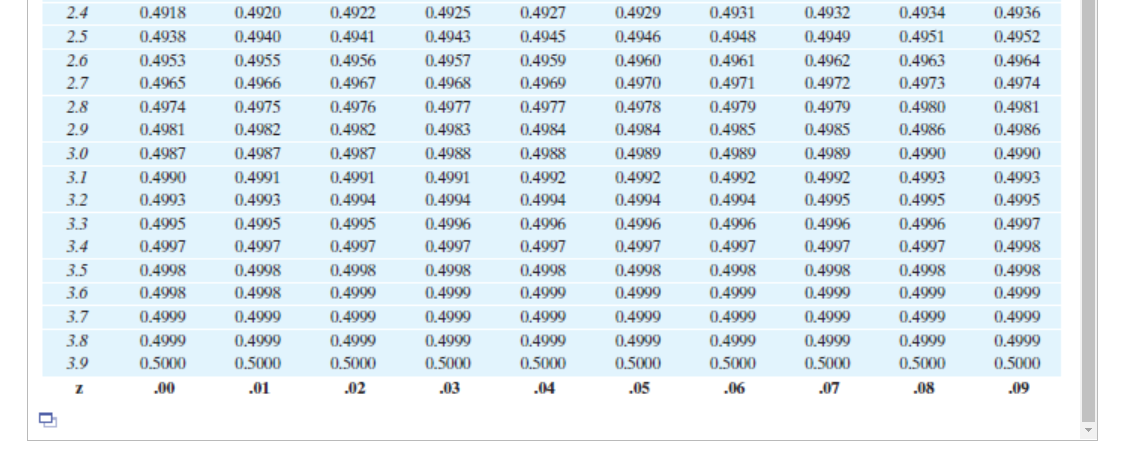Click the 0.4925 cell in row 2.4
The height and width of the screenshot is (475, 1136).
[x=448, y=13]
